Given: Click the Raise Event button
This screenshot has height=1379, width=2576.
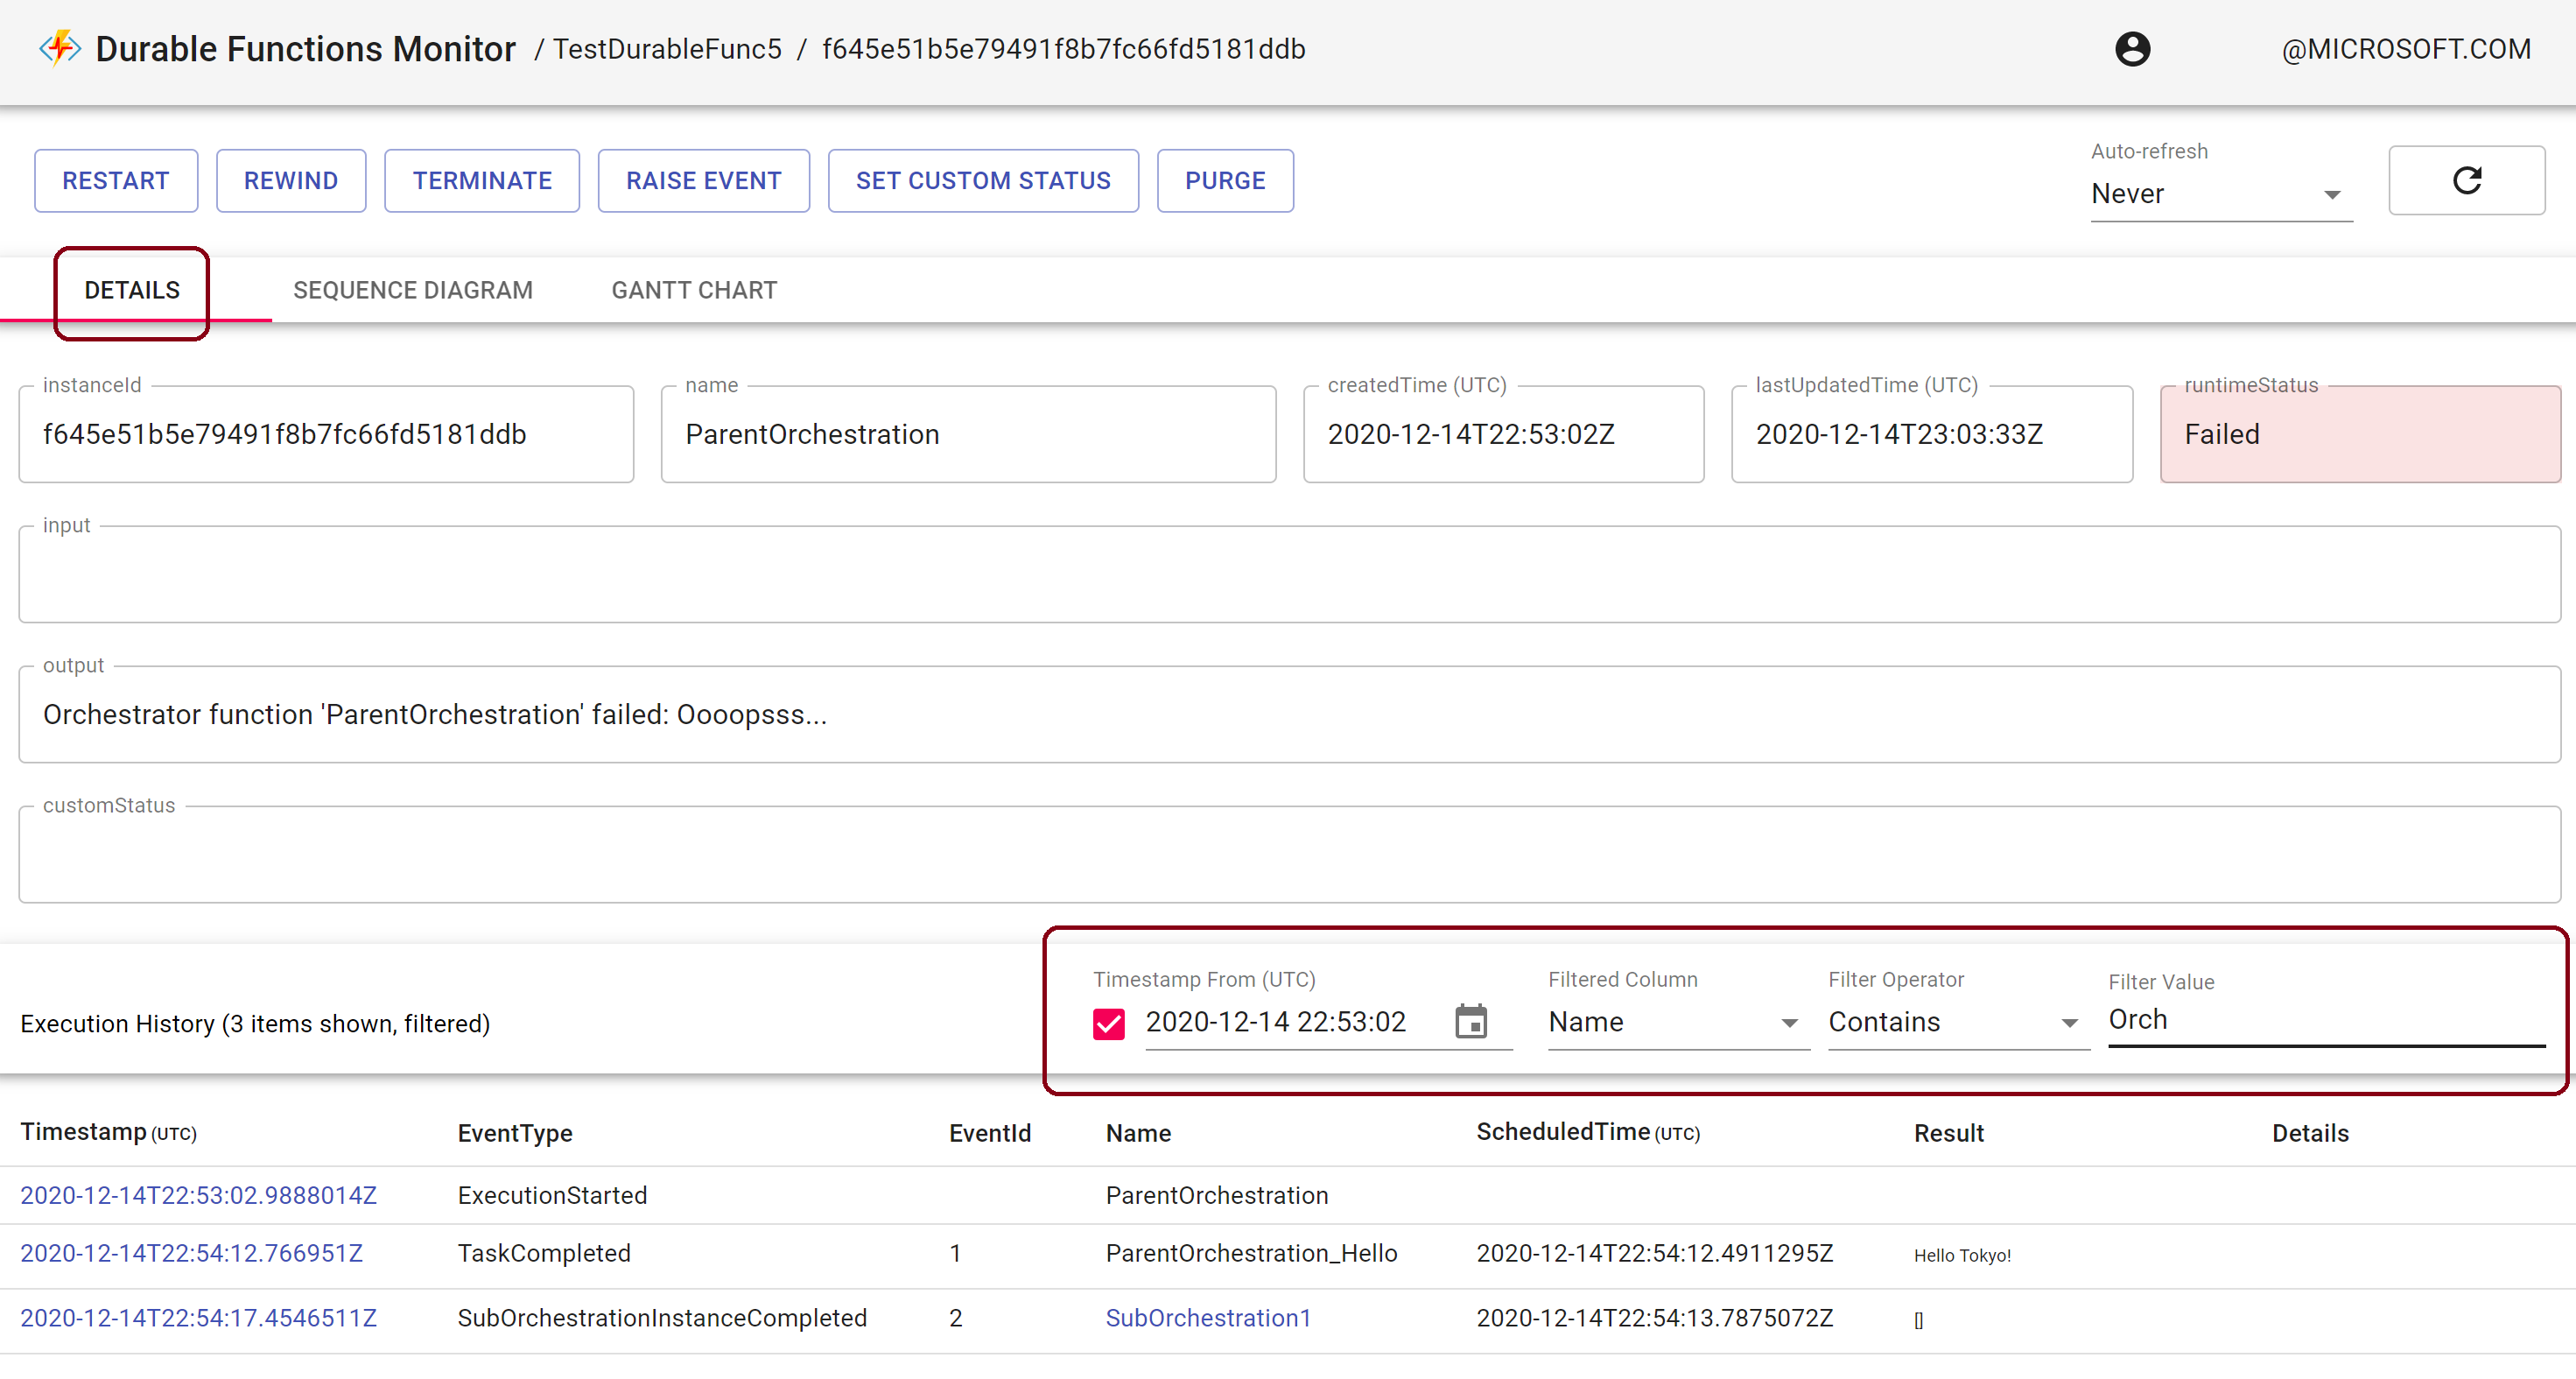Looking at the screenshot, I should [x=703, y=181].
